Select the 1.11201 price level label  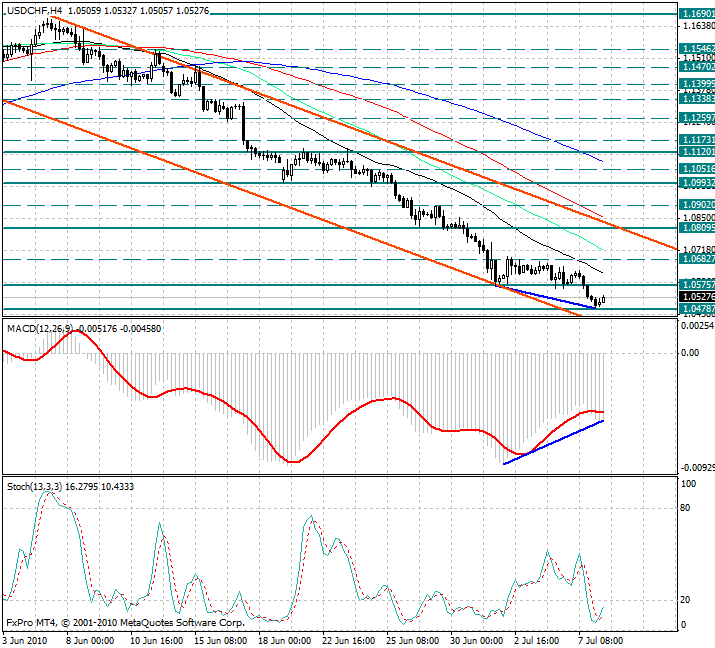[x=696, y=152]
